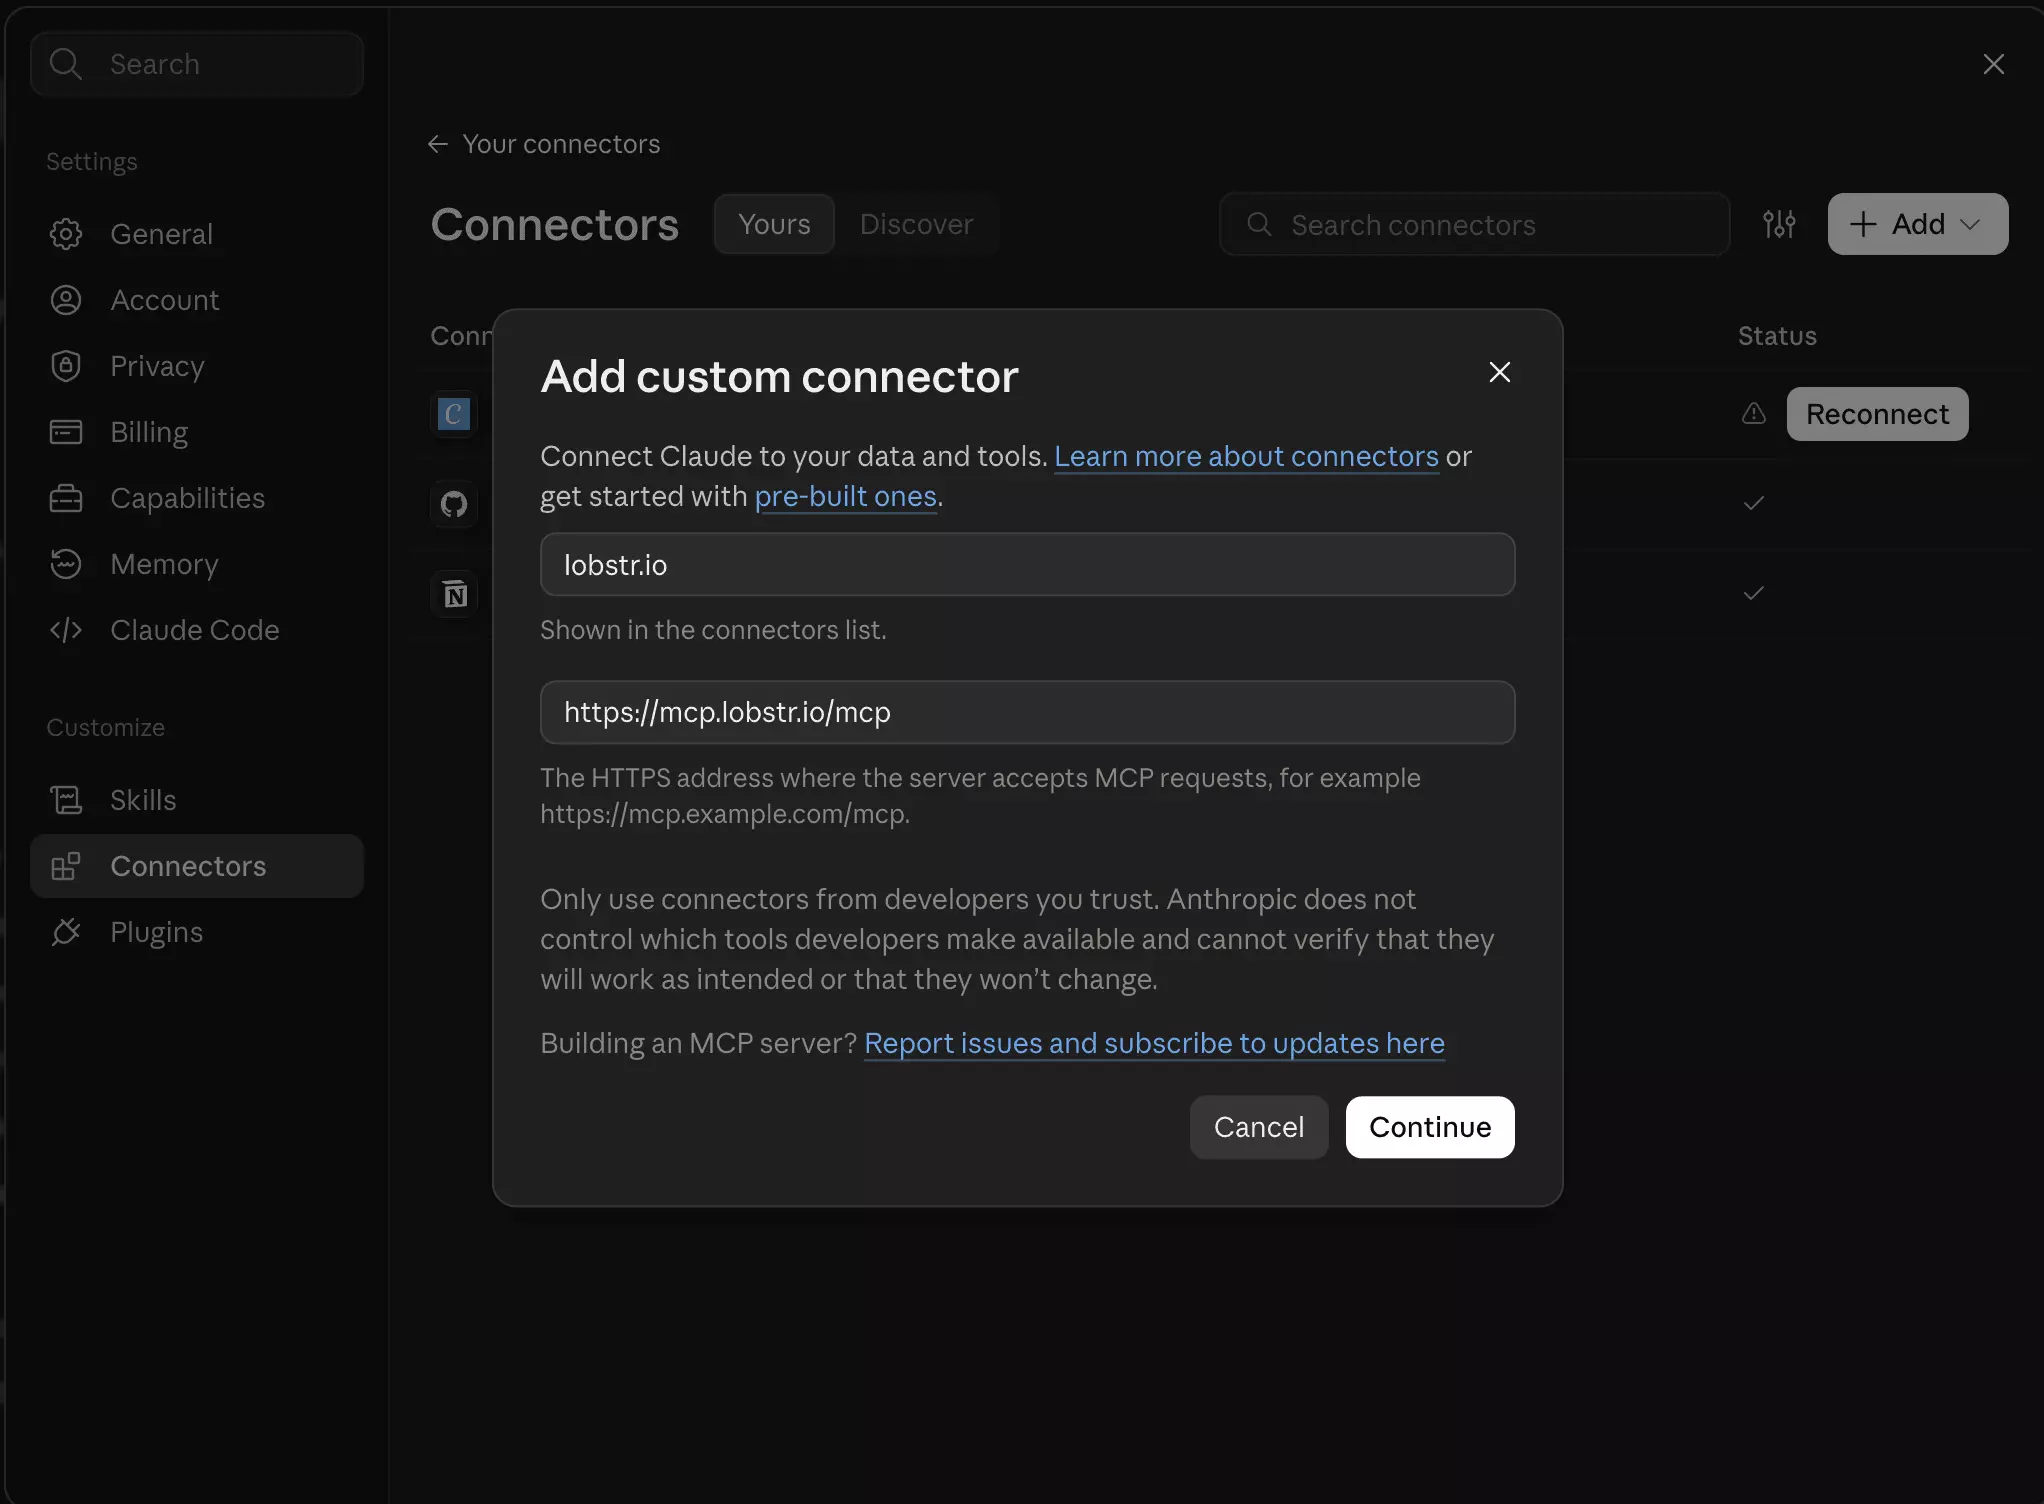
Task: Open Capabilities settings
Action: click(x=197, y=498)
